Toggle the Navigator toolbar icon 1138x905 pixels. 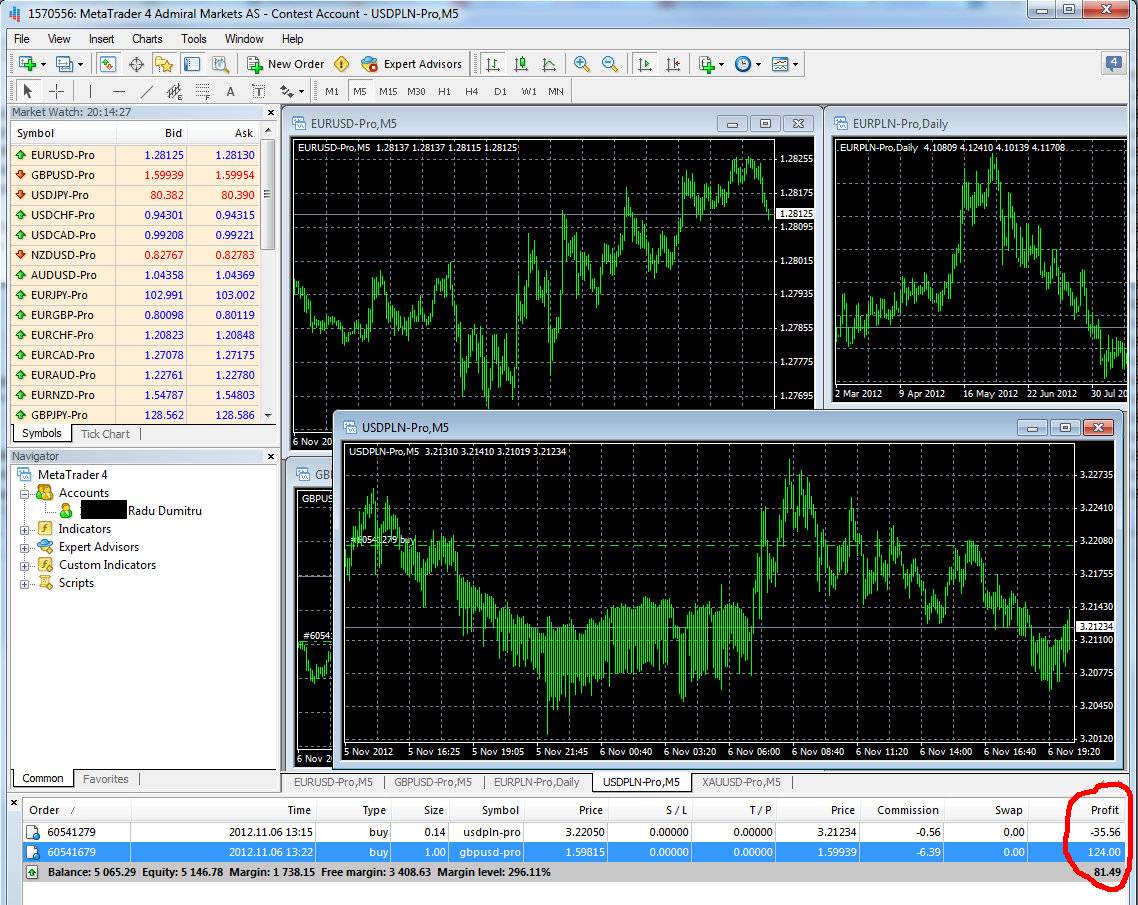(x=164, y=64)
